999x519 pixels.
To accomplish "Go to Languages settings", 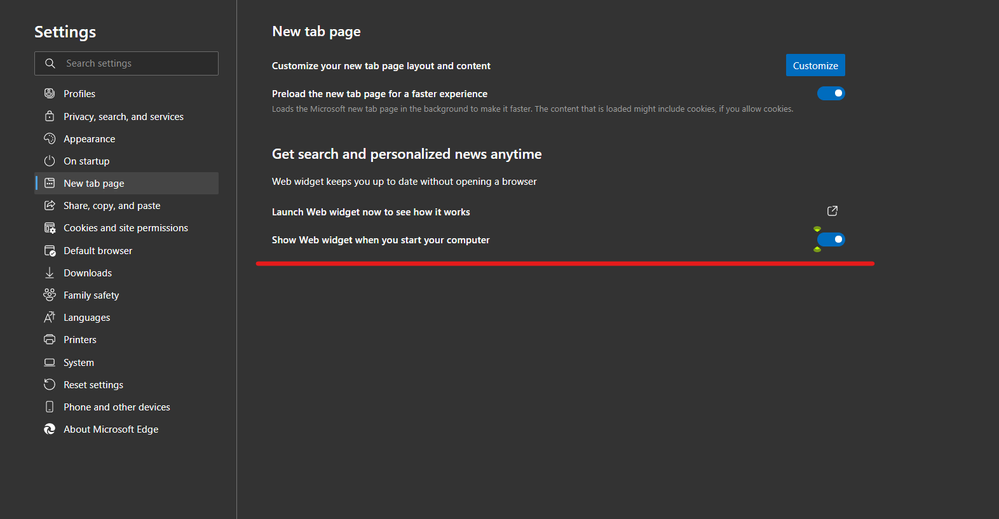I will click(x=127, y=318).
